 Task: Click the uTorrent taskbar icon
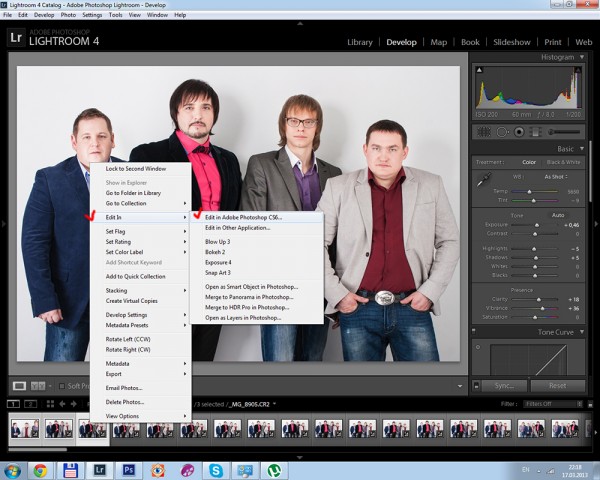(x=273, y=469)
